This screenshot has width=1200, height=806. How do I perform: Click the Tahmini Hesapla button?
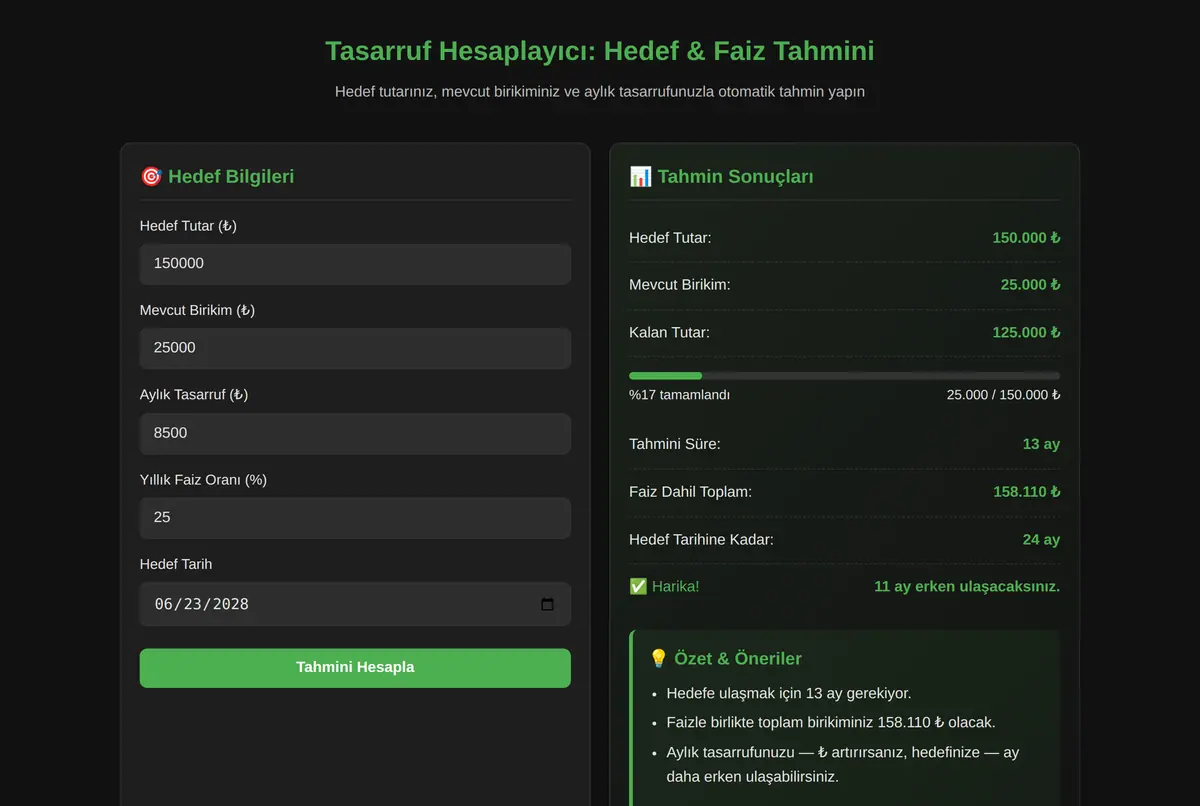[355, 668]
